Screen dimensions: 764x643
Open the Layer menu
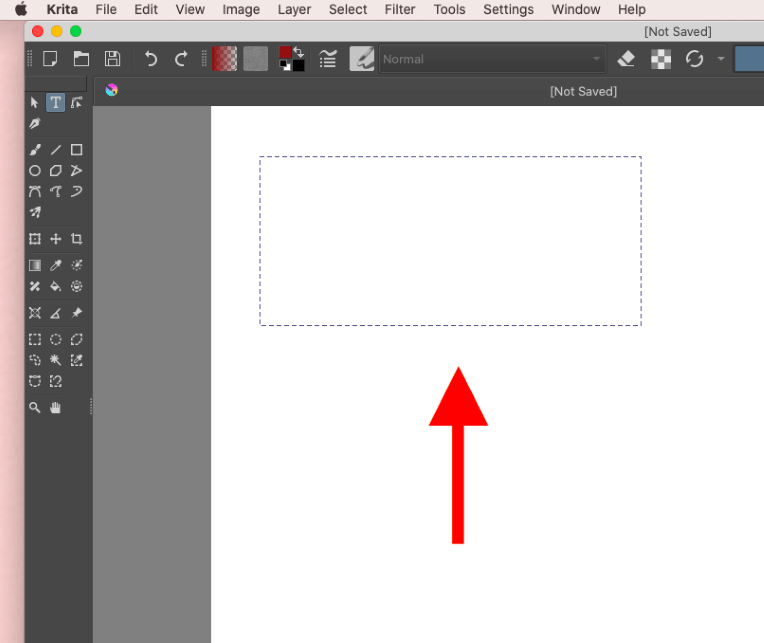[x=294, y=9]
